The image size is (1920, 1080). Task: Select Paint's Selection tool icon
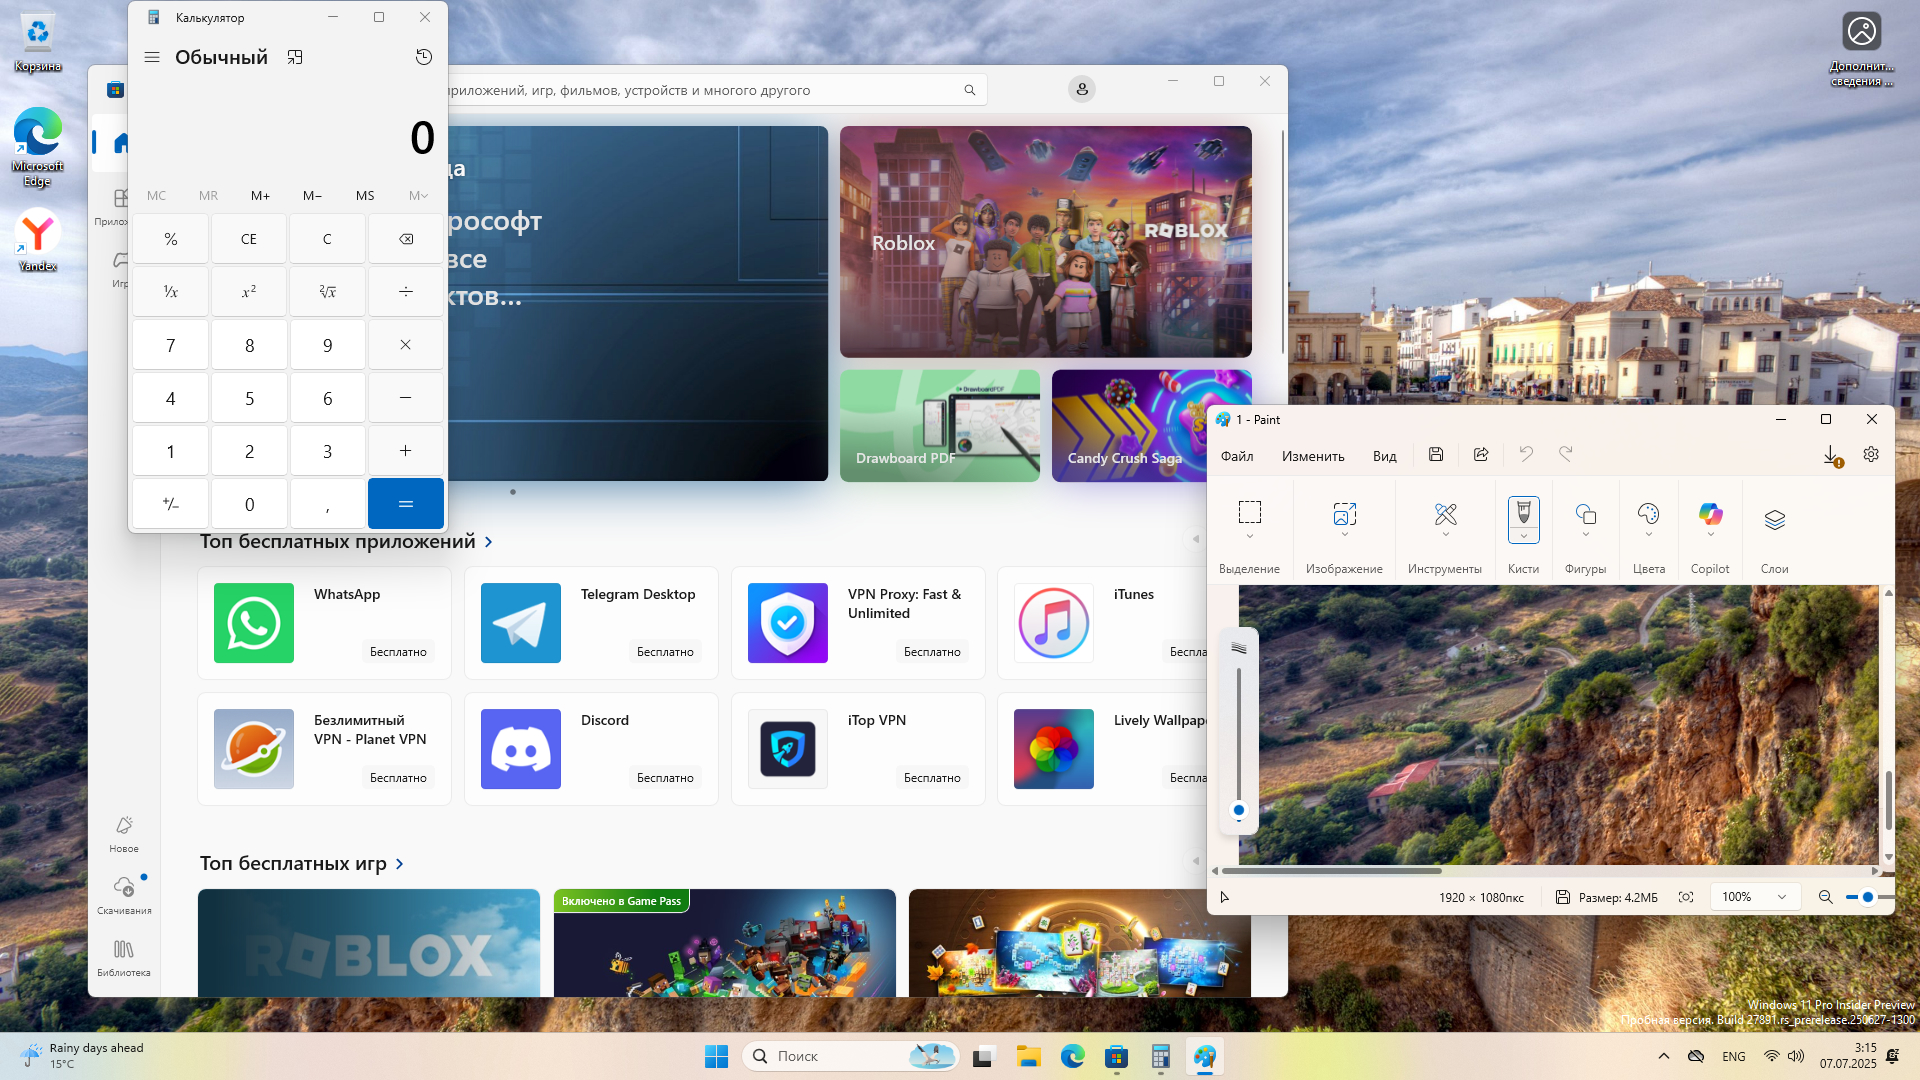coord(1249,513)
